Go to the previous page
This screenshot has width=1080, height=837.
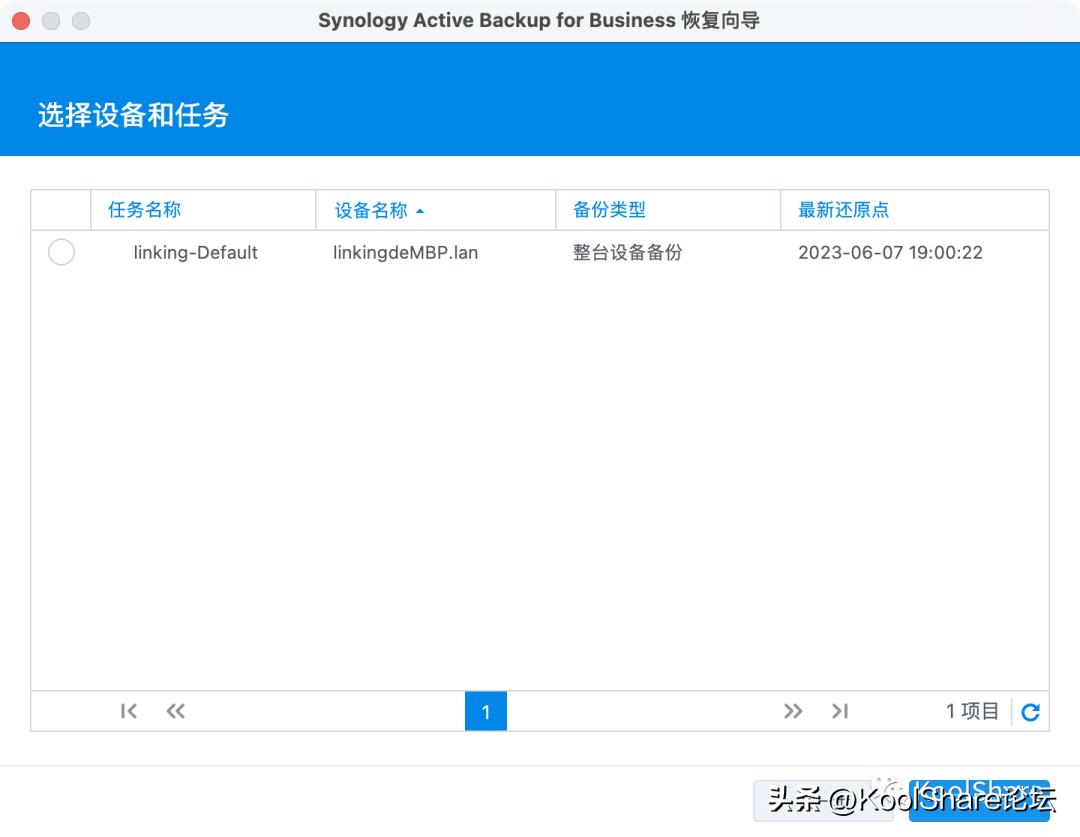point(175,711)
